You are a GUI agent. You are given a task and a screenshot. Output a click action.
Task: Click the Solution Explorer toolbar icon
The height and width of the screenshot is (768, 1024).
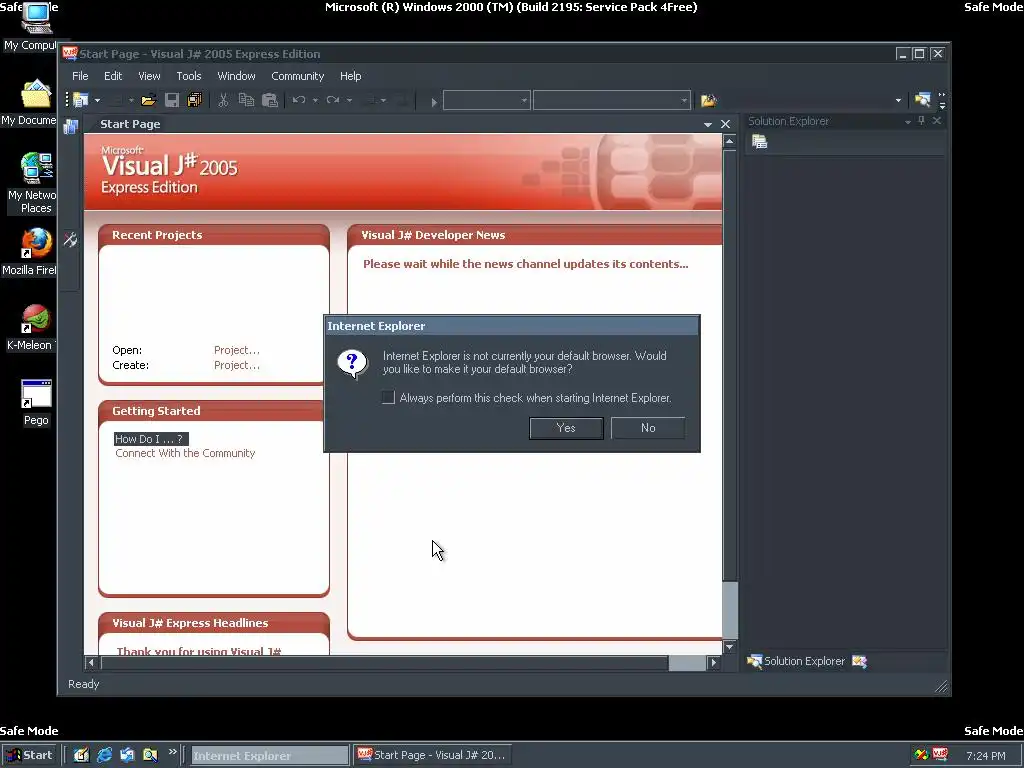[x=922, y=100]
